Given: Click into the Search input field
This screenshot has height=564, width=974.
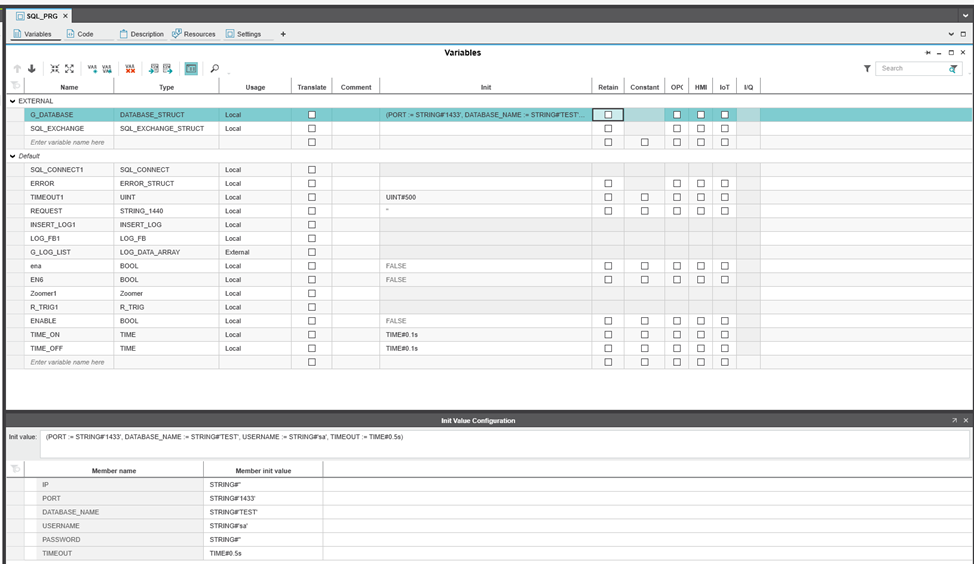Looking at the screenshot, I should point(910,69).
